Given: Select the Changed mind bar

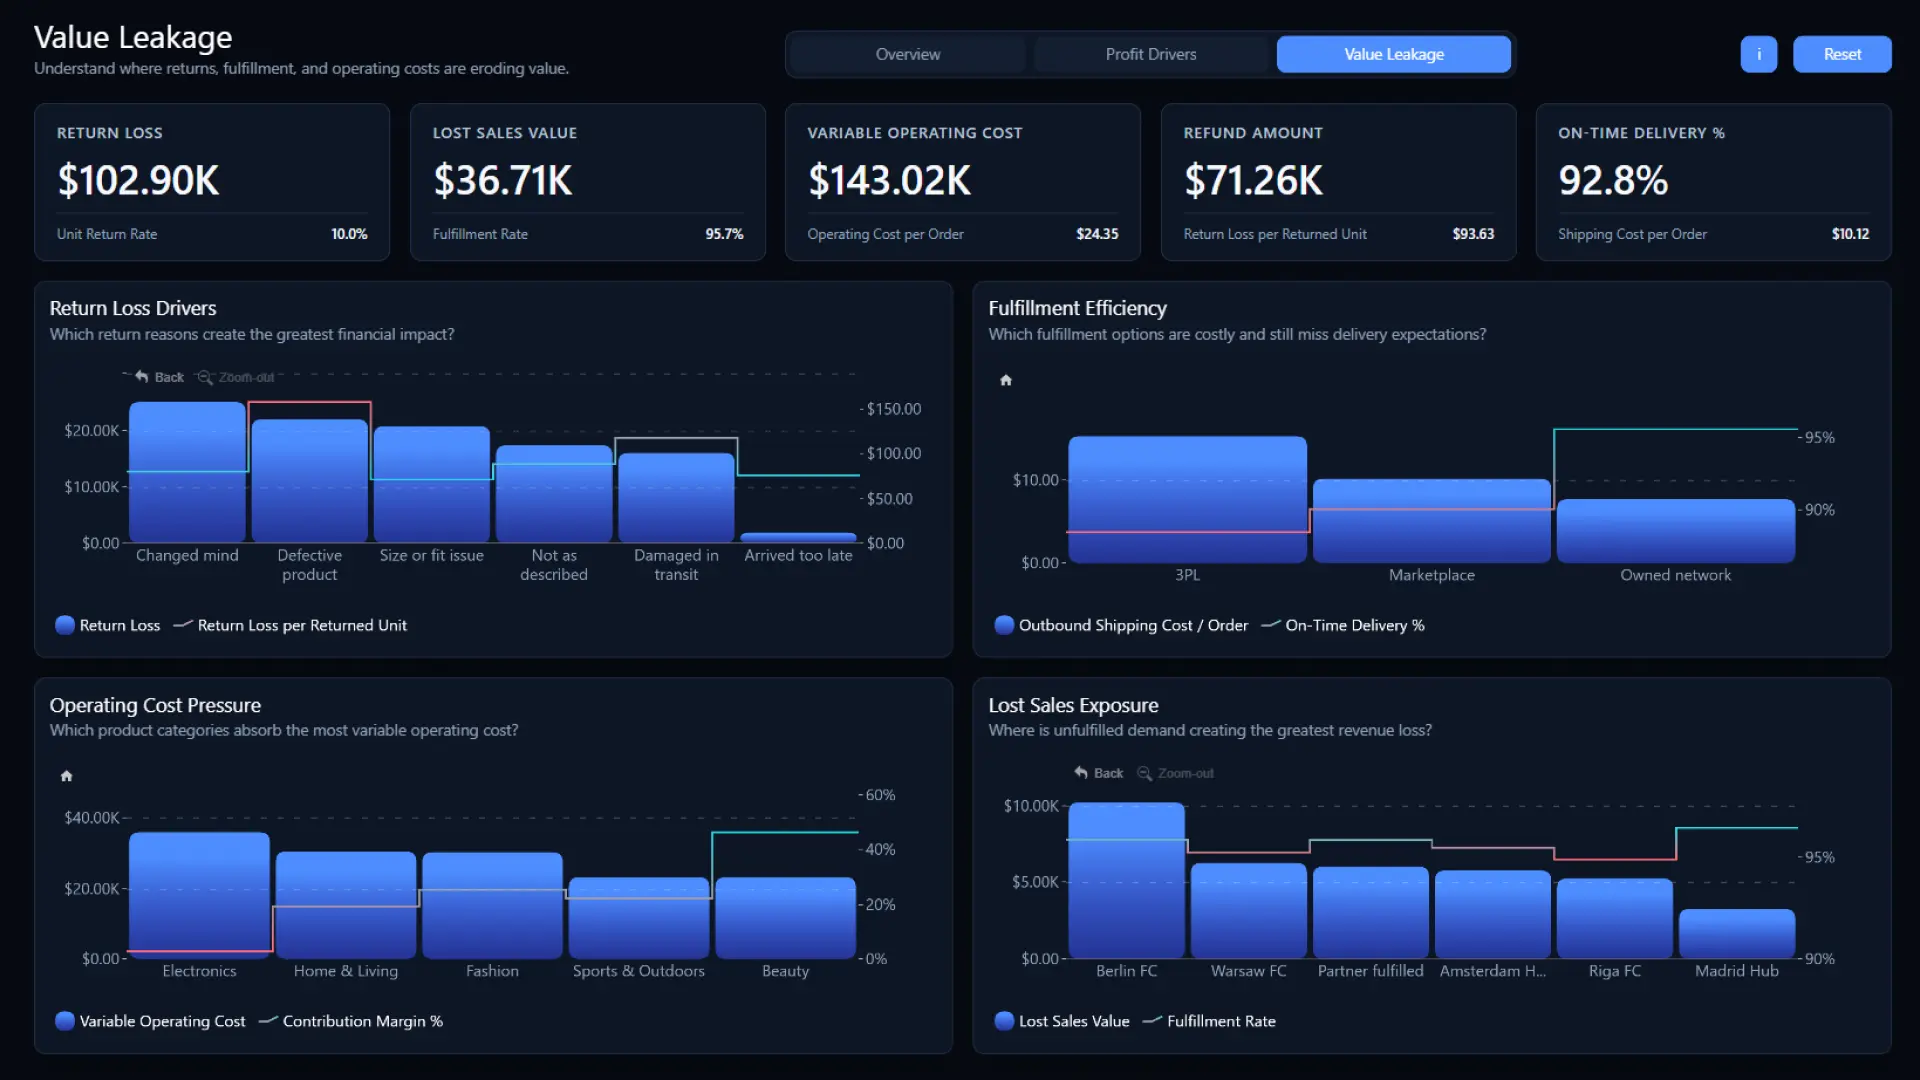Looking at the screenshot, I should point(187,472).
